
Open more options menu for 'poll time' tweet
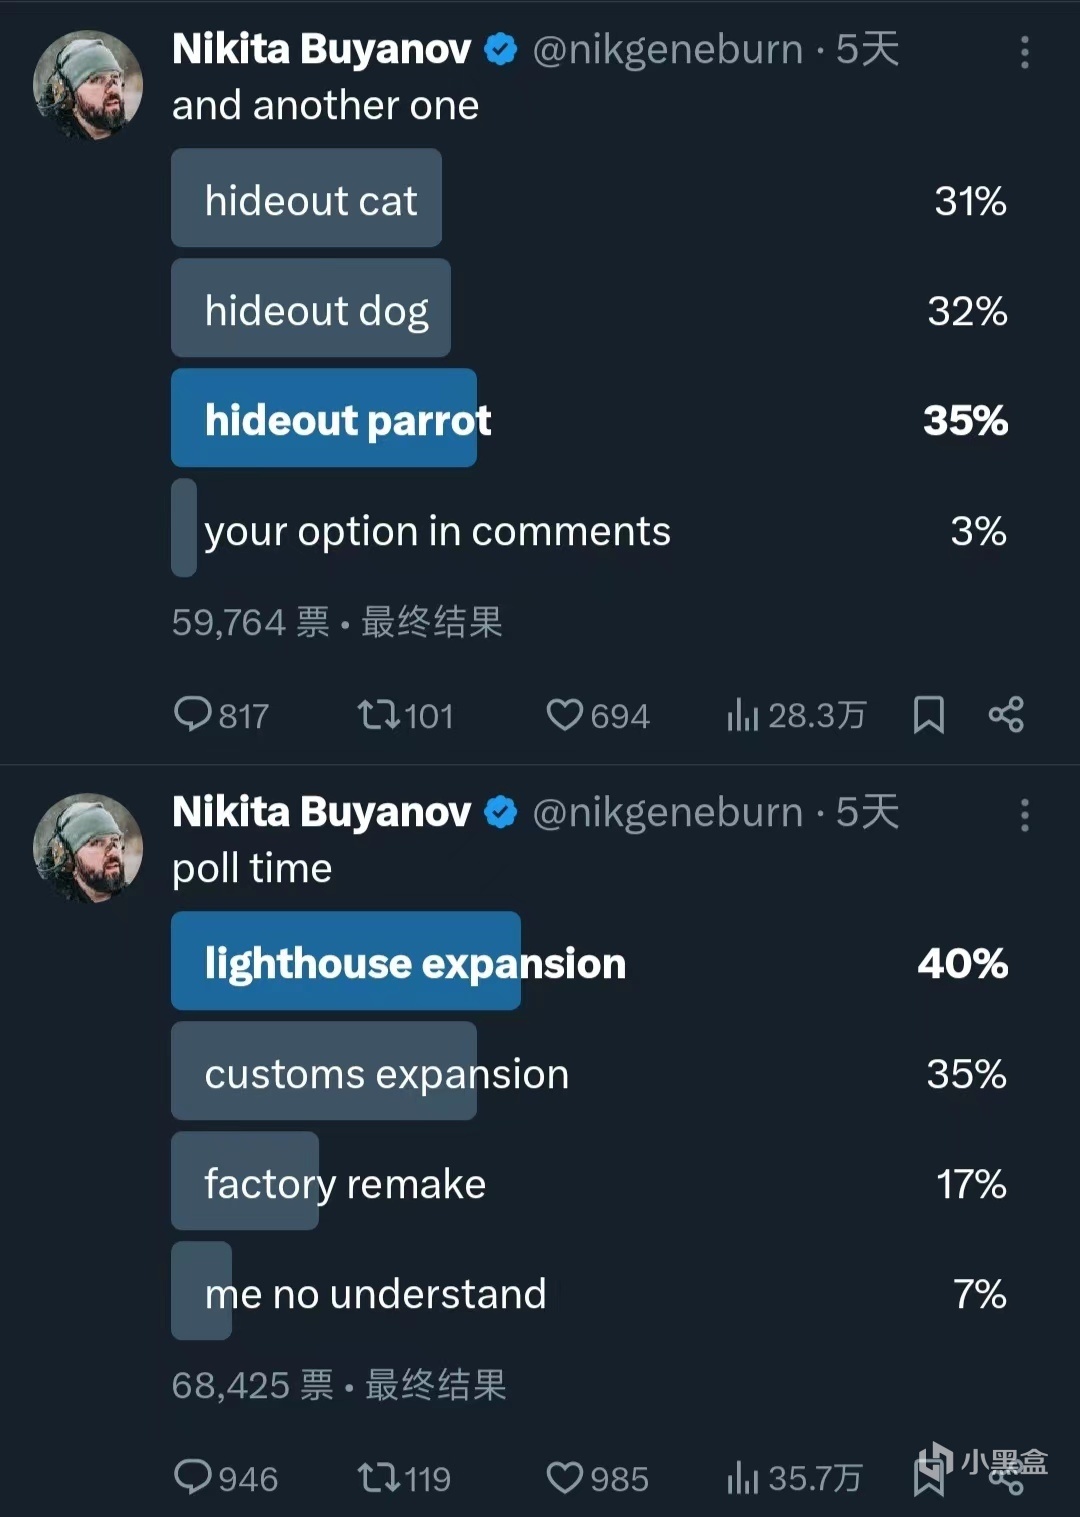pos(1025,815)
